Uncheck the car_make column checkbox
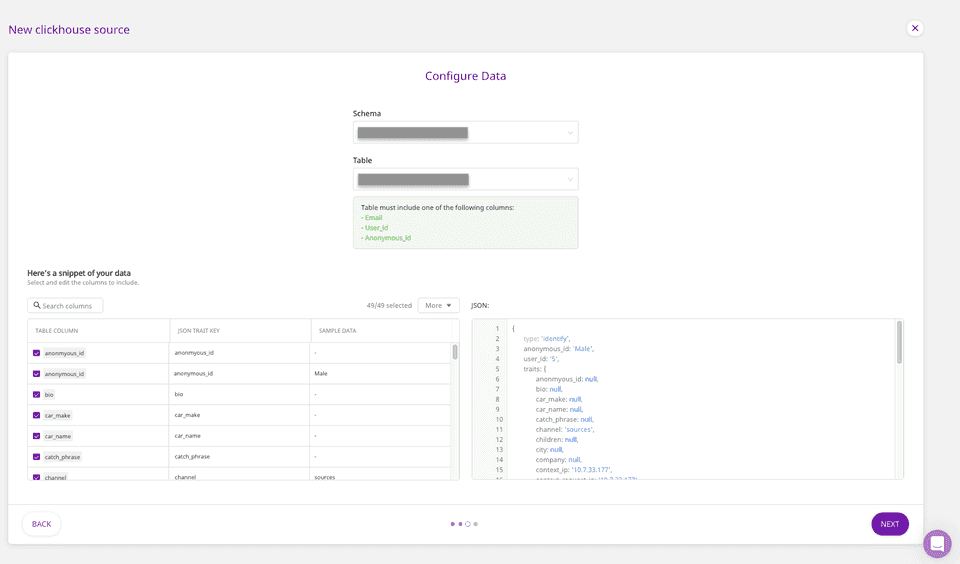 pos(37,415)
